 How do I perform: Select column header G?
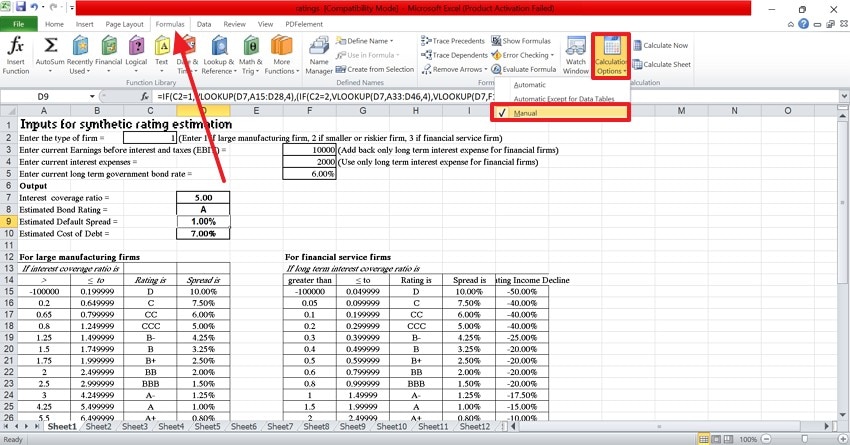[362, 111]
